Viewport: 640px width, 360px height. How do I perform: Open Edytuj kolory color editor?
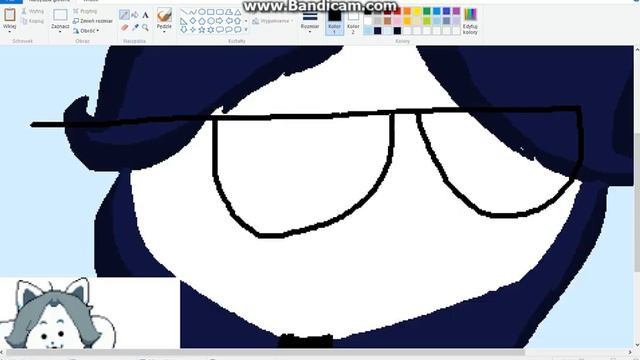[470, 21]
